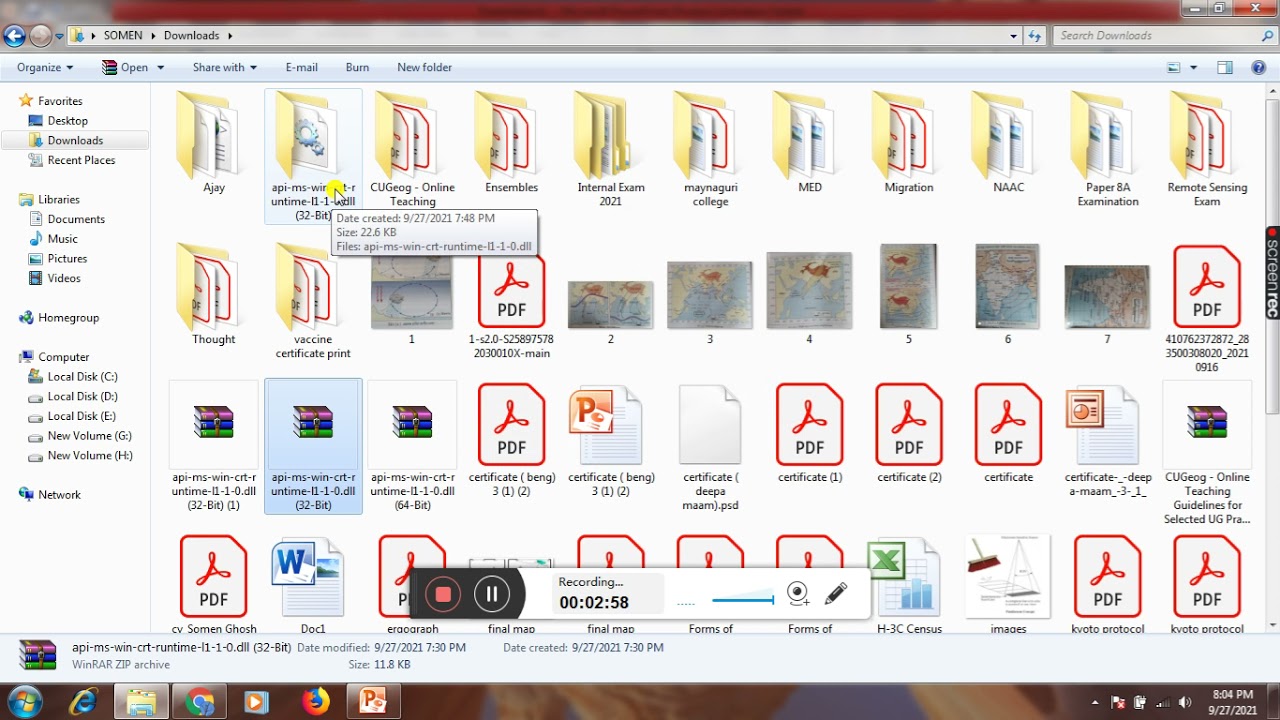Select the Paper 8A Examination folder
This screenshot has height=720, width=1280.
pyautogui.click(x=1107, y=149)
